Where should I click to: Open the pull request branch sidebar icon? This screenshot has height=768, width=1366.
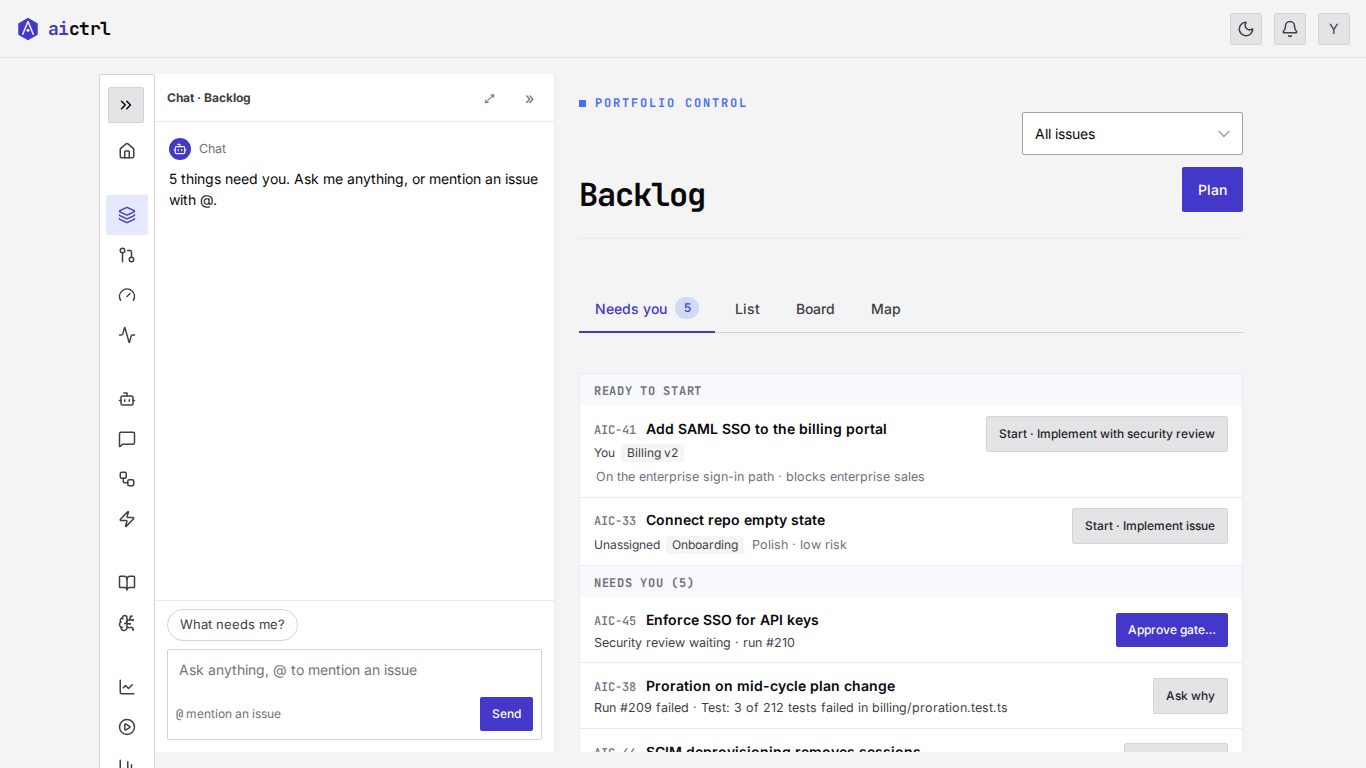point(127,255)
